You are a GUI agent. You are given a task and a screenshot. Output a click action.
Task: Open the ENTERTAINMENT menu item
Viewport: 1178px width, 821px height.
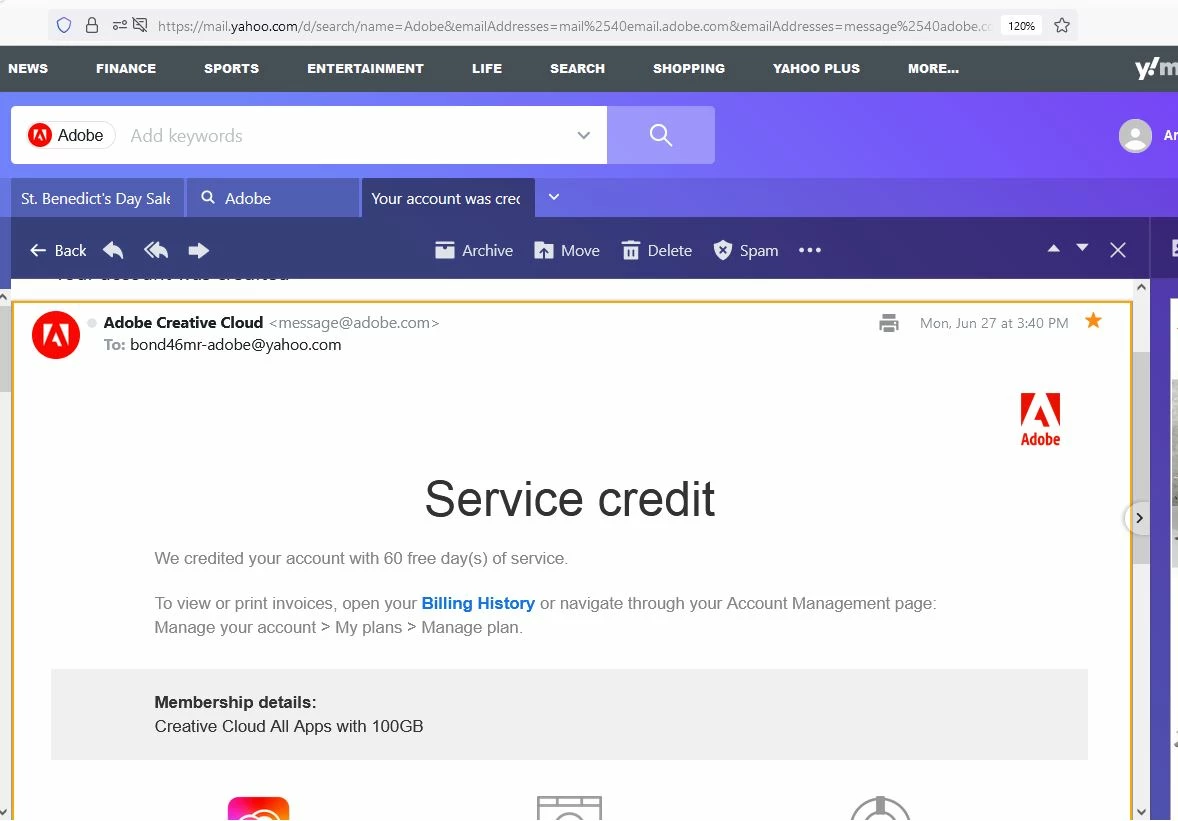point(365,68)
